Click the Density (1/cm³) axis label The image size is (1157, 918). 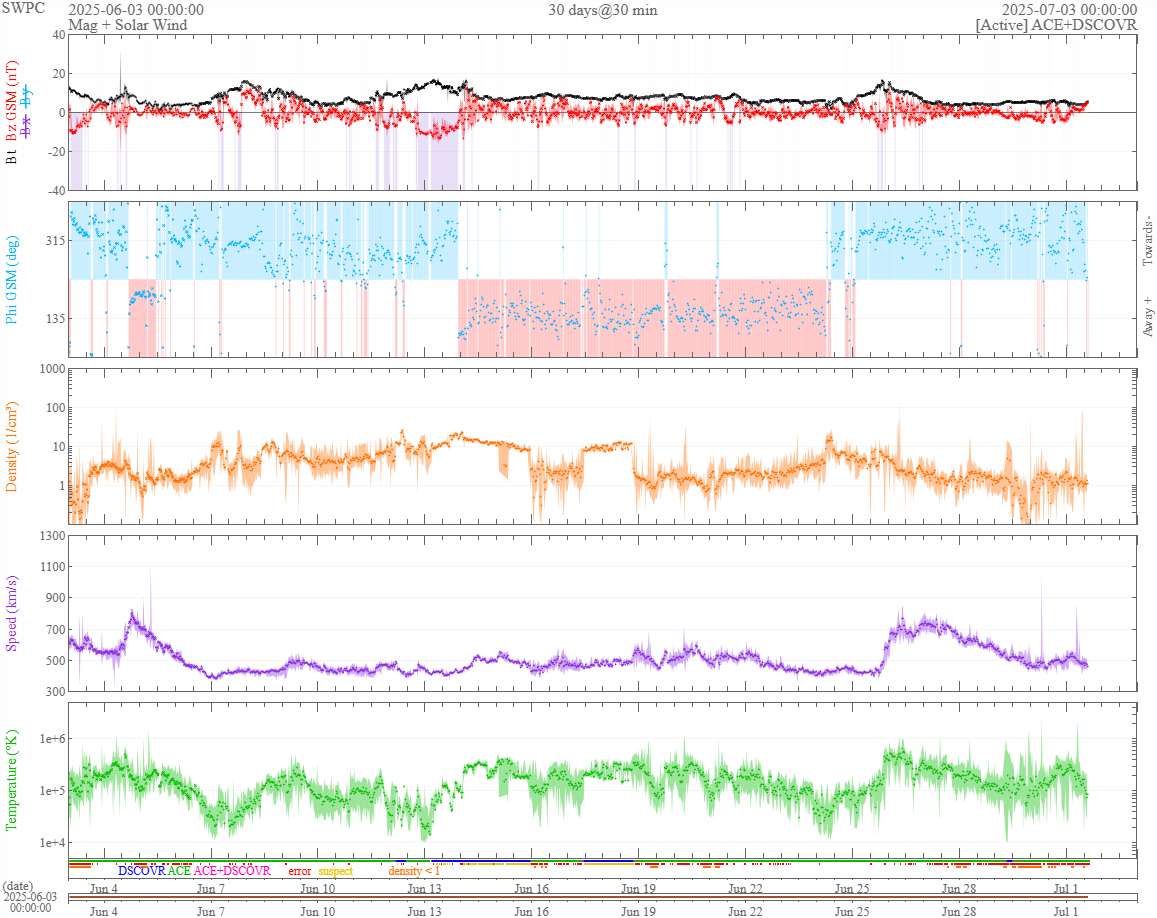coord(11,446)
